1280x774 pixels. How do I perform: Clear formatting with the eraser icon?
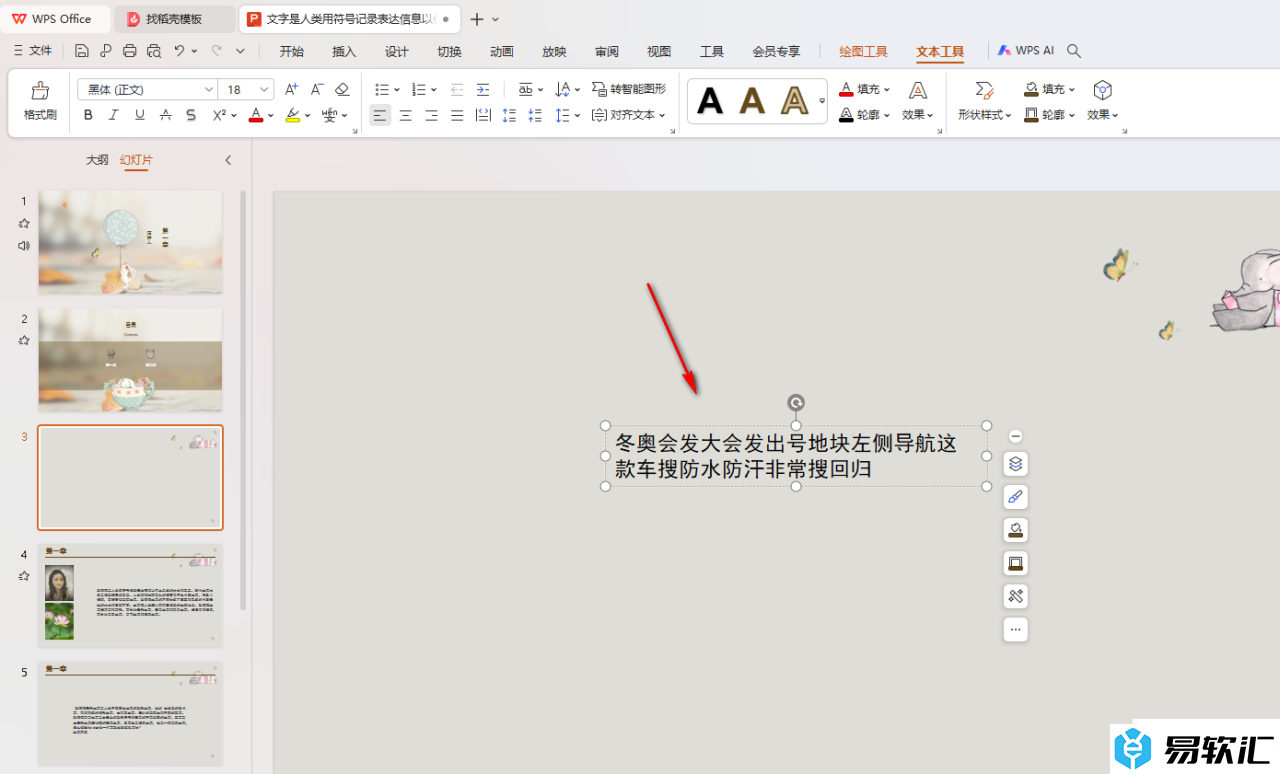click(x=342, y=90)
